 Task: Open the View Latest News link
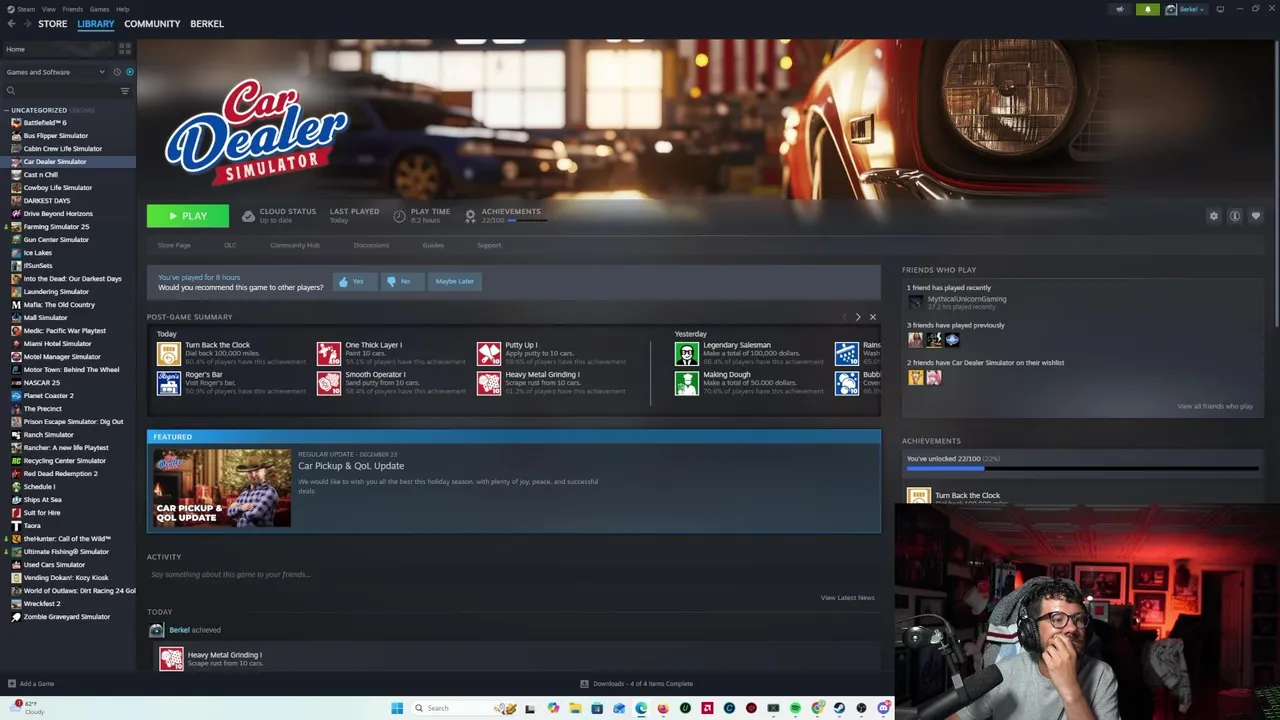[847, 598]
